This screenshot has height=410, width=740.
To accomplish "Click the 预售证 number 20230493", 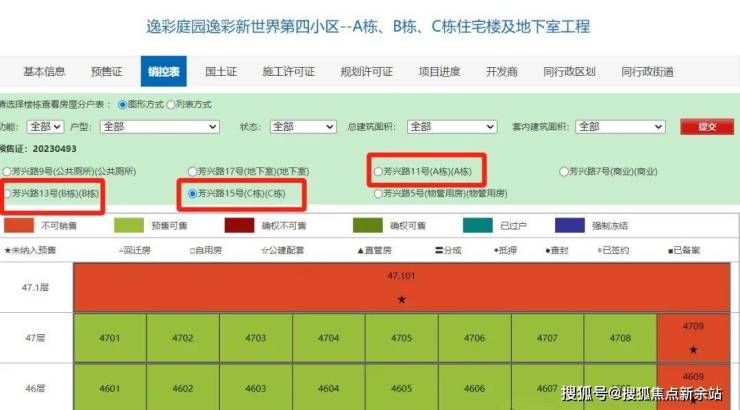I will [54, 149].
